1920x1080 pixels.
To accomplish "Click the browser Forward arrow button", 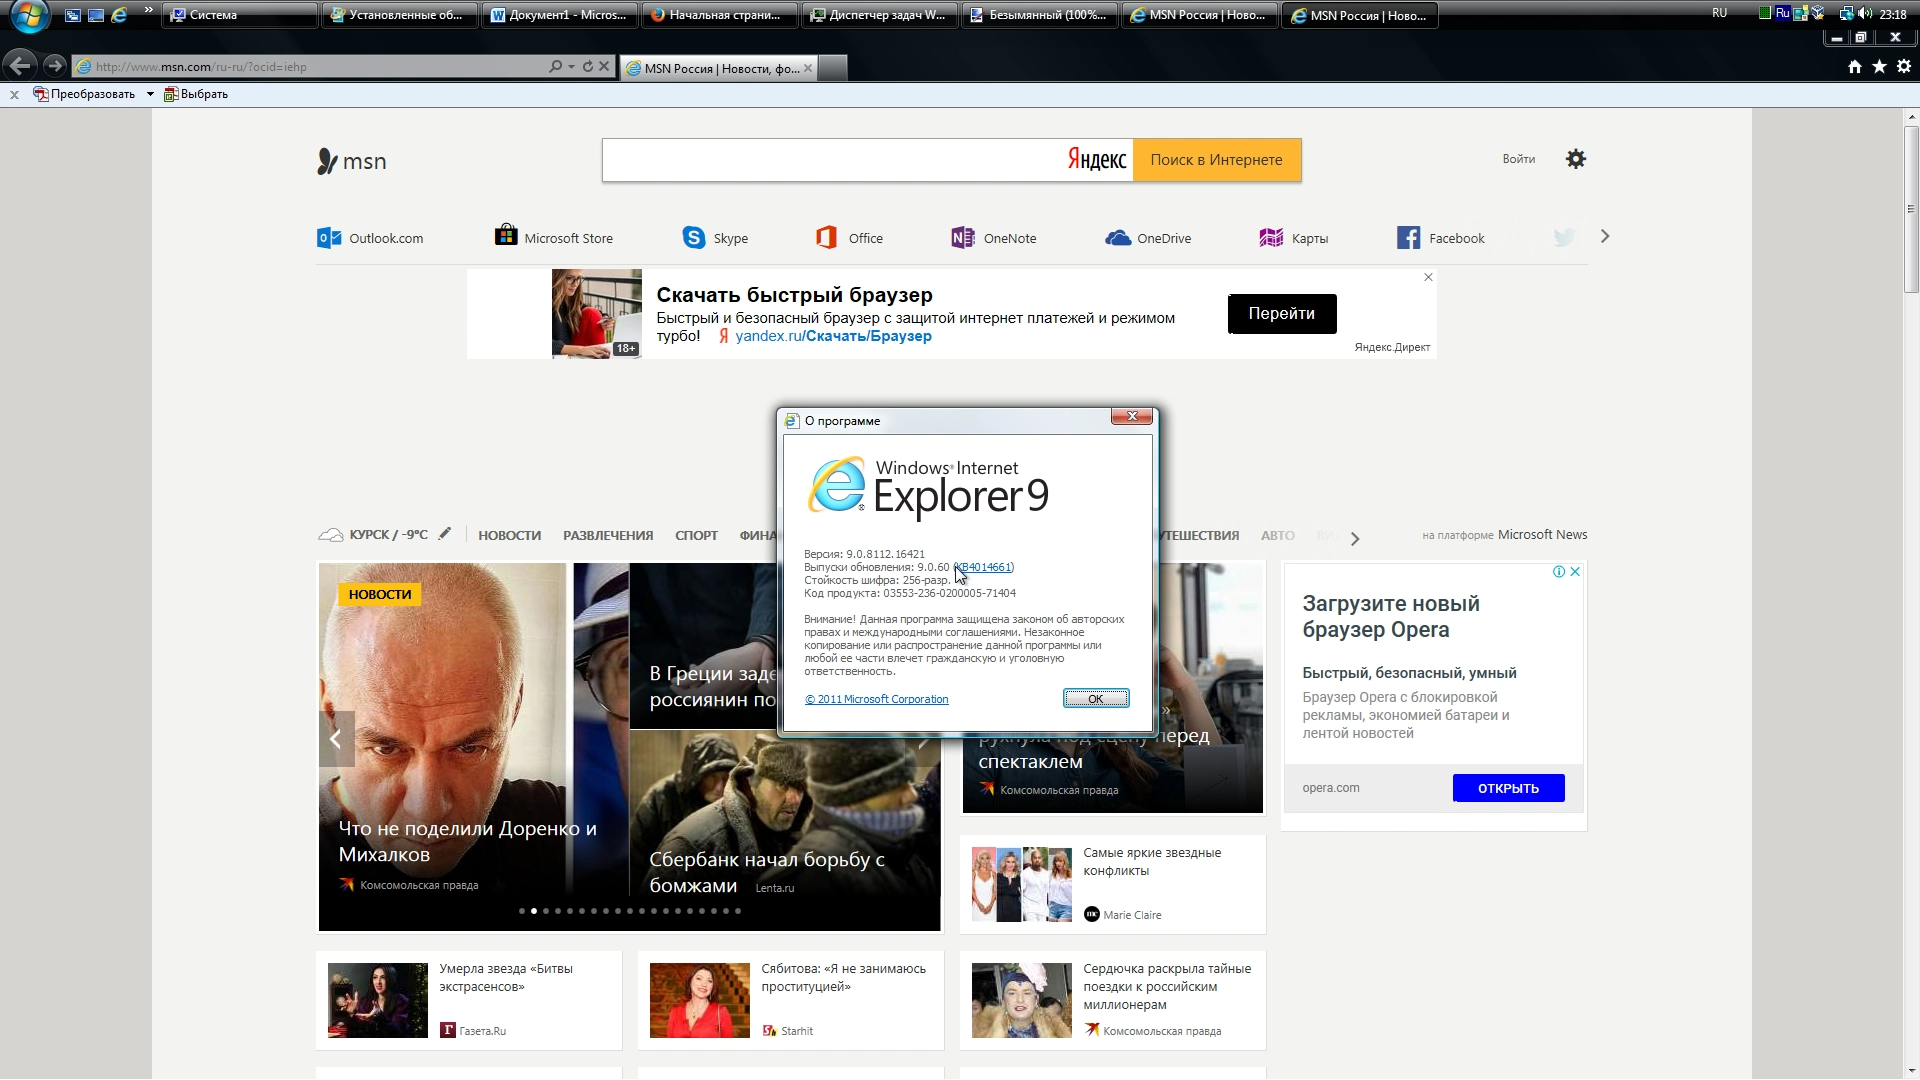I will pos(55,66).
